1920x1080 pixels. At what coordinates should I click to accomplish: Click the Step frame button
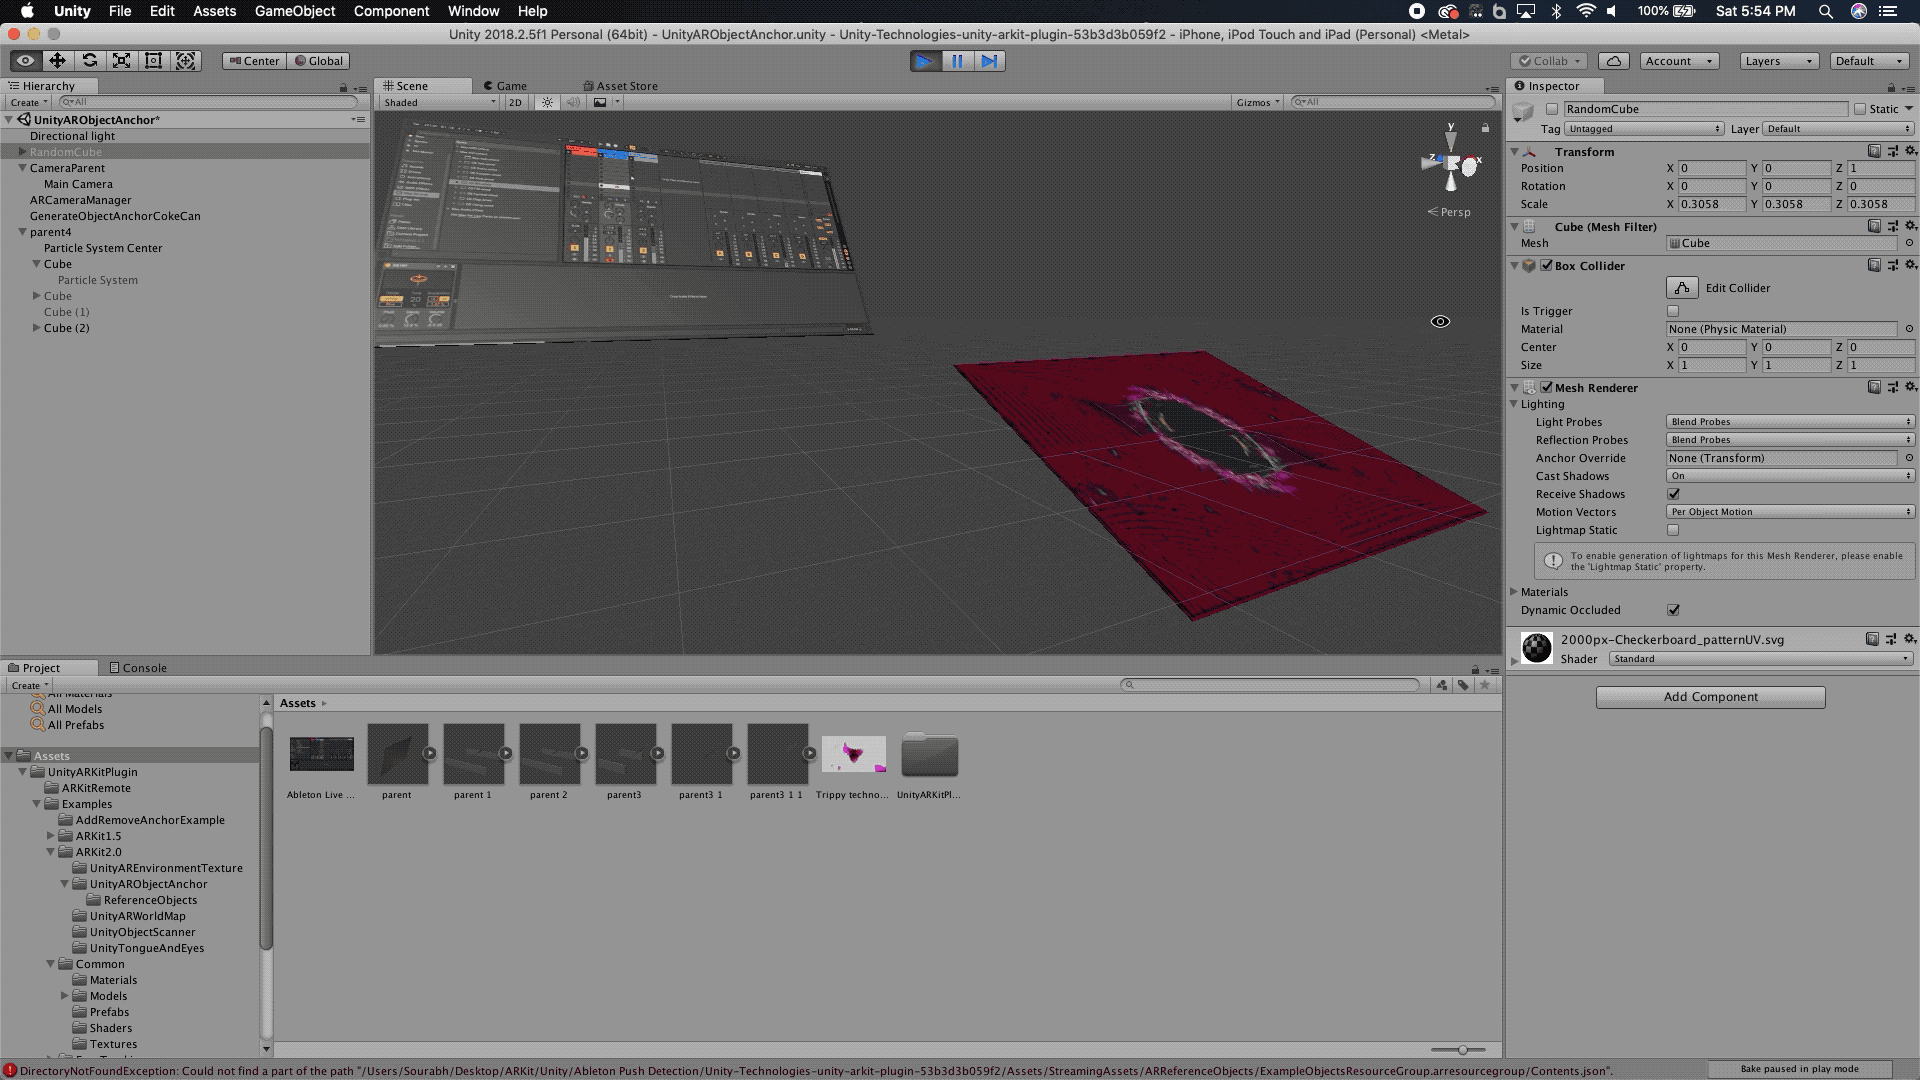tap(989, 61)
